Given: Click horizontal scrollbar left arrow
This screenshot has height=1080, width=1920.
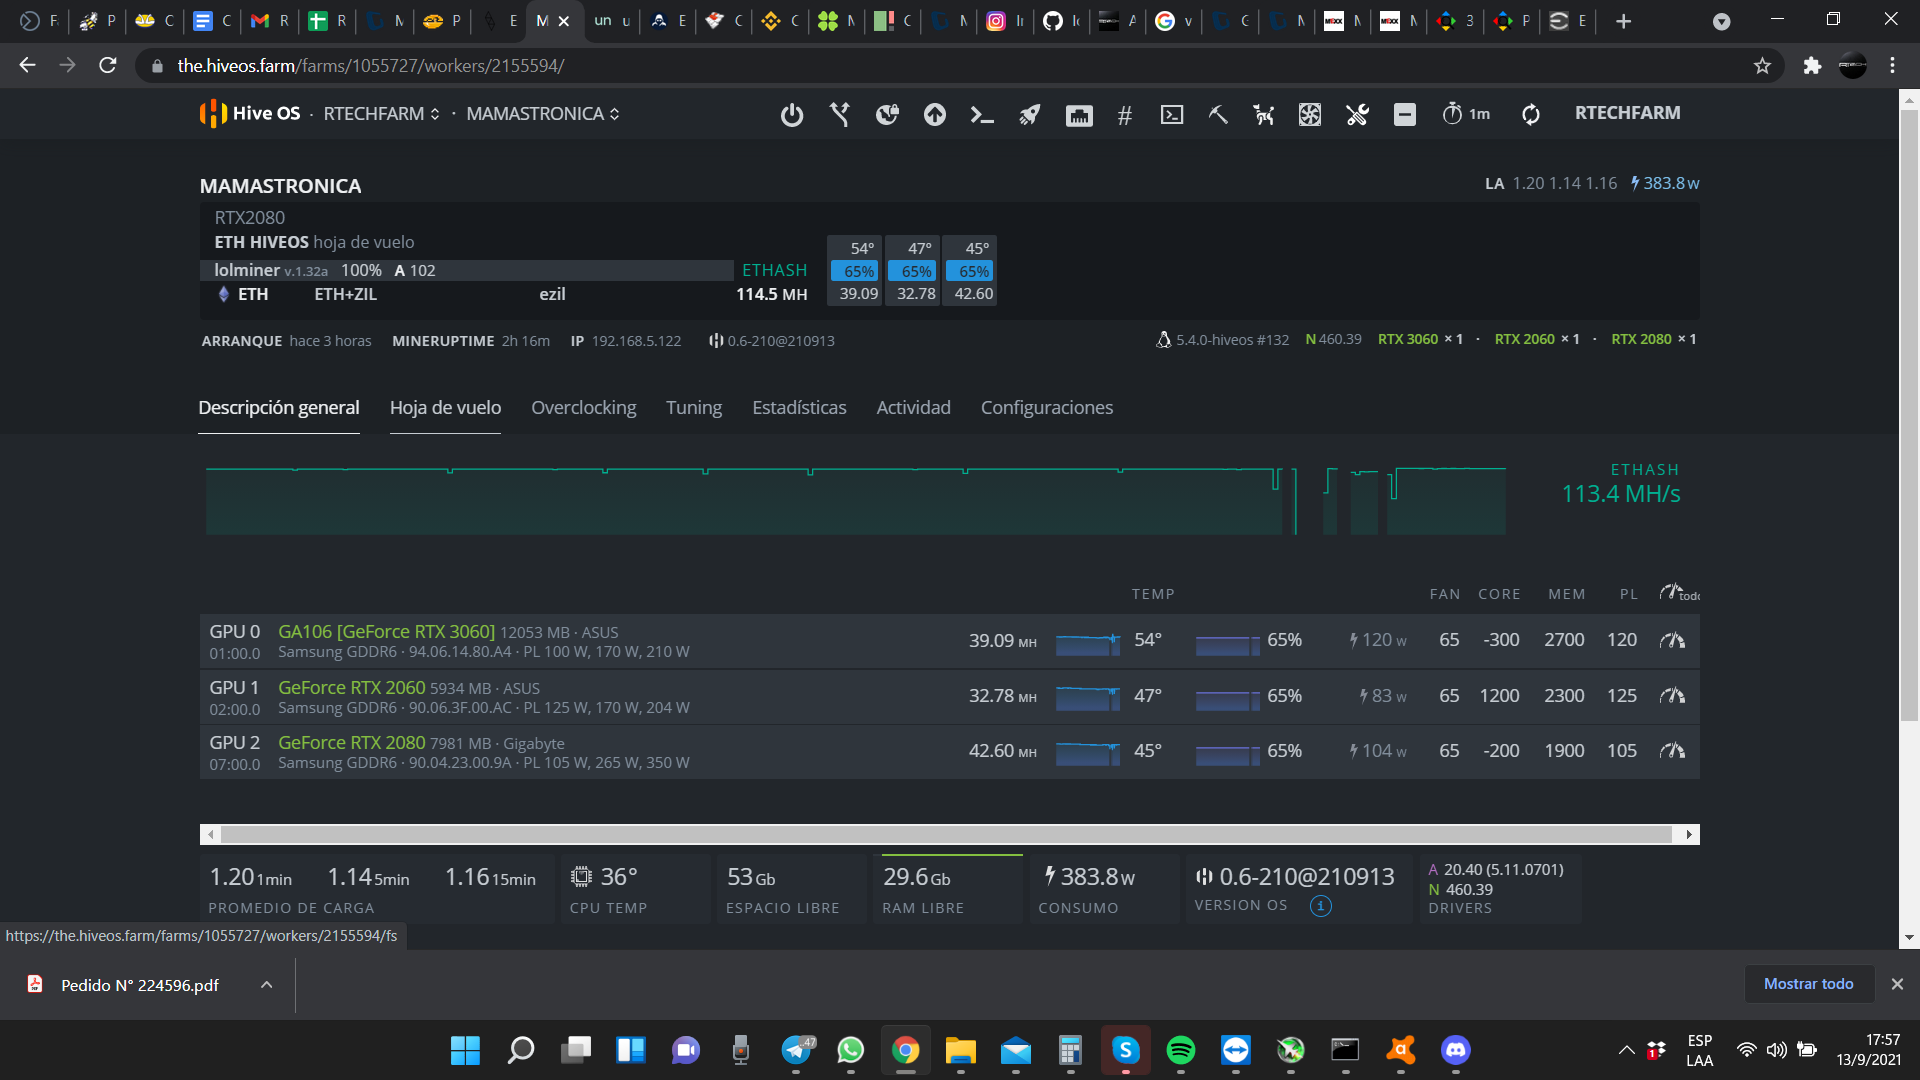Looking at the screenshot, I should click(210, 834).
